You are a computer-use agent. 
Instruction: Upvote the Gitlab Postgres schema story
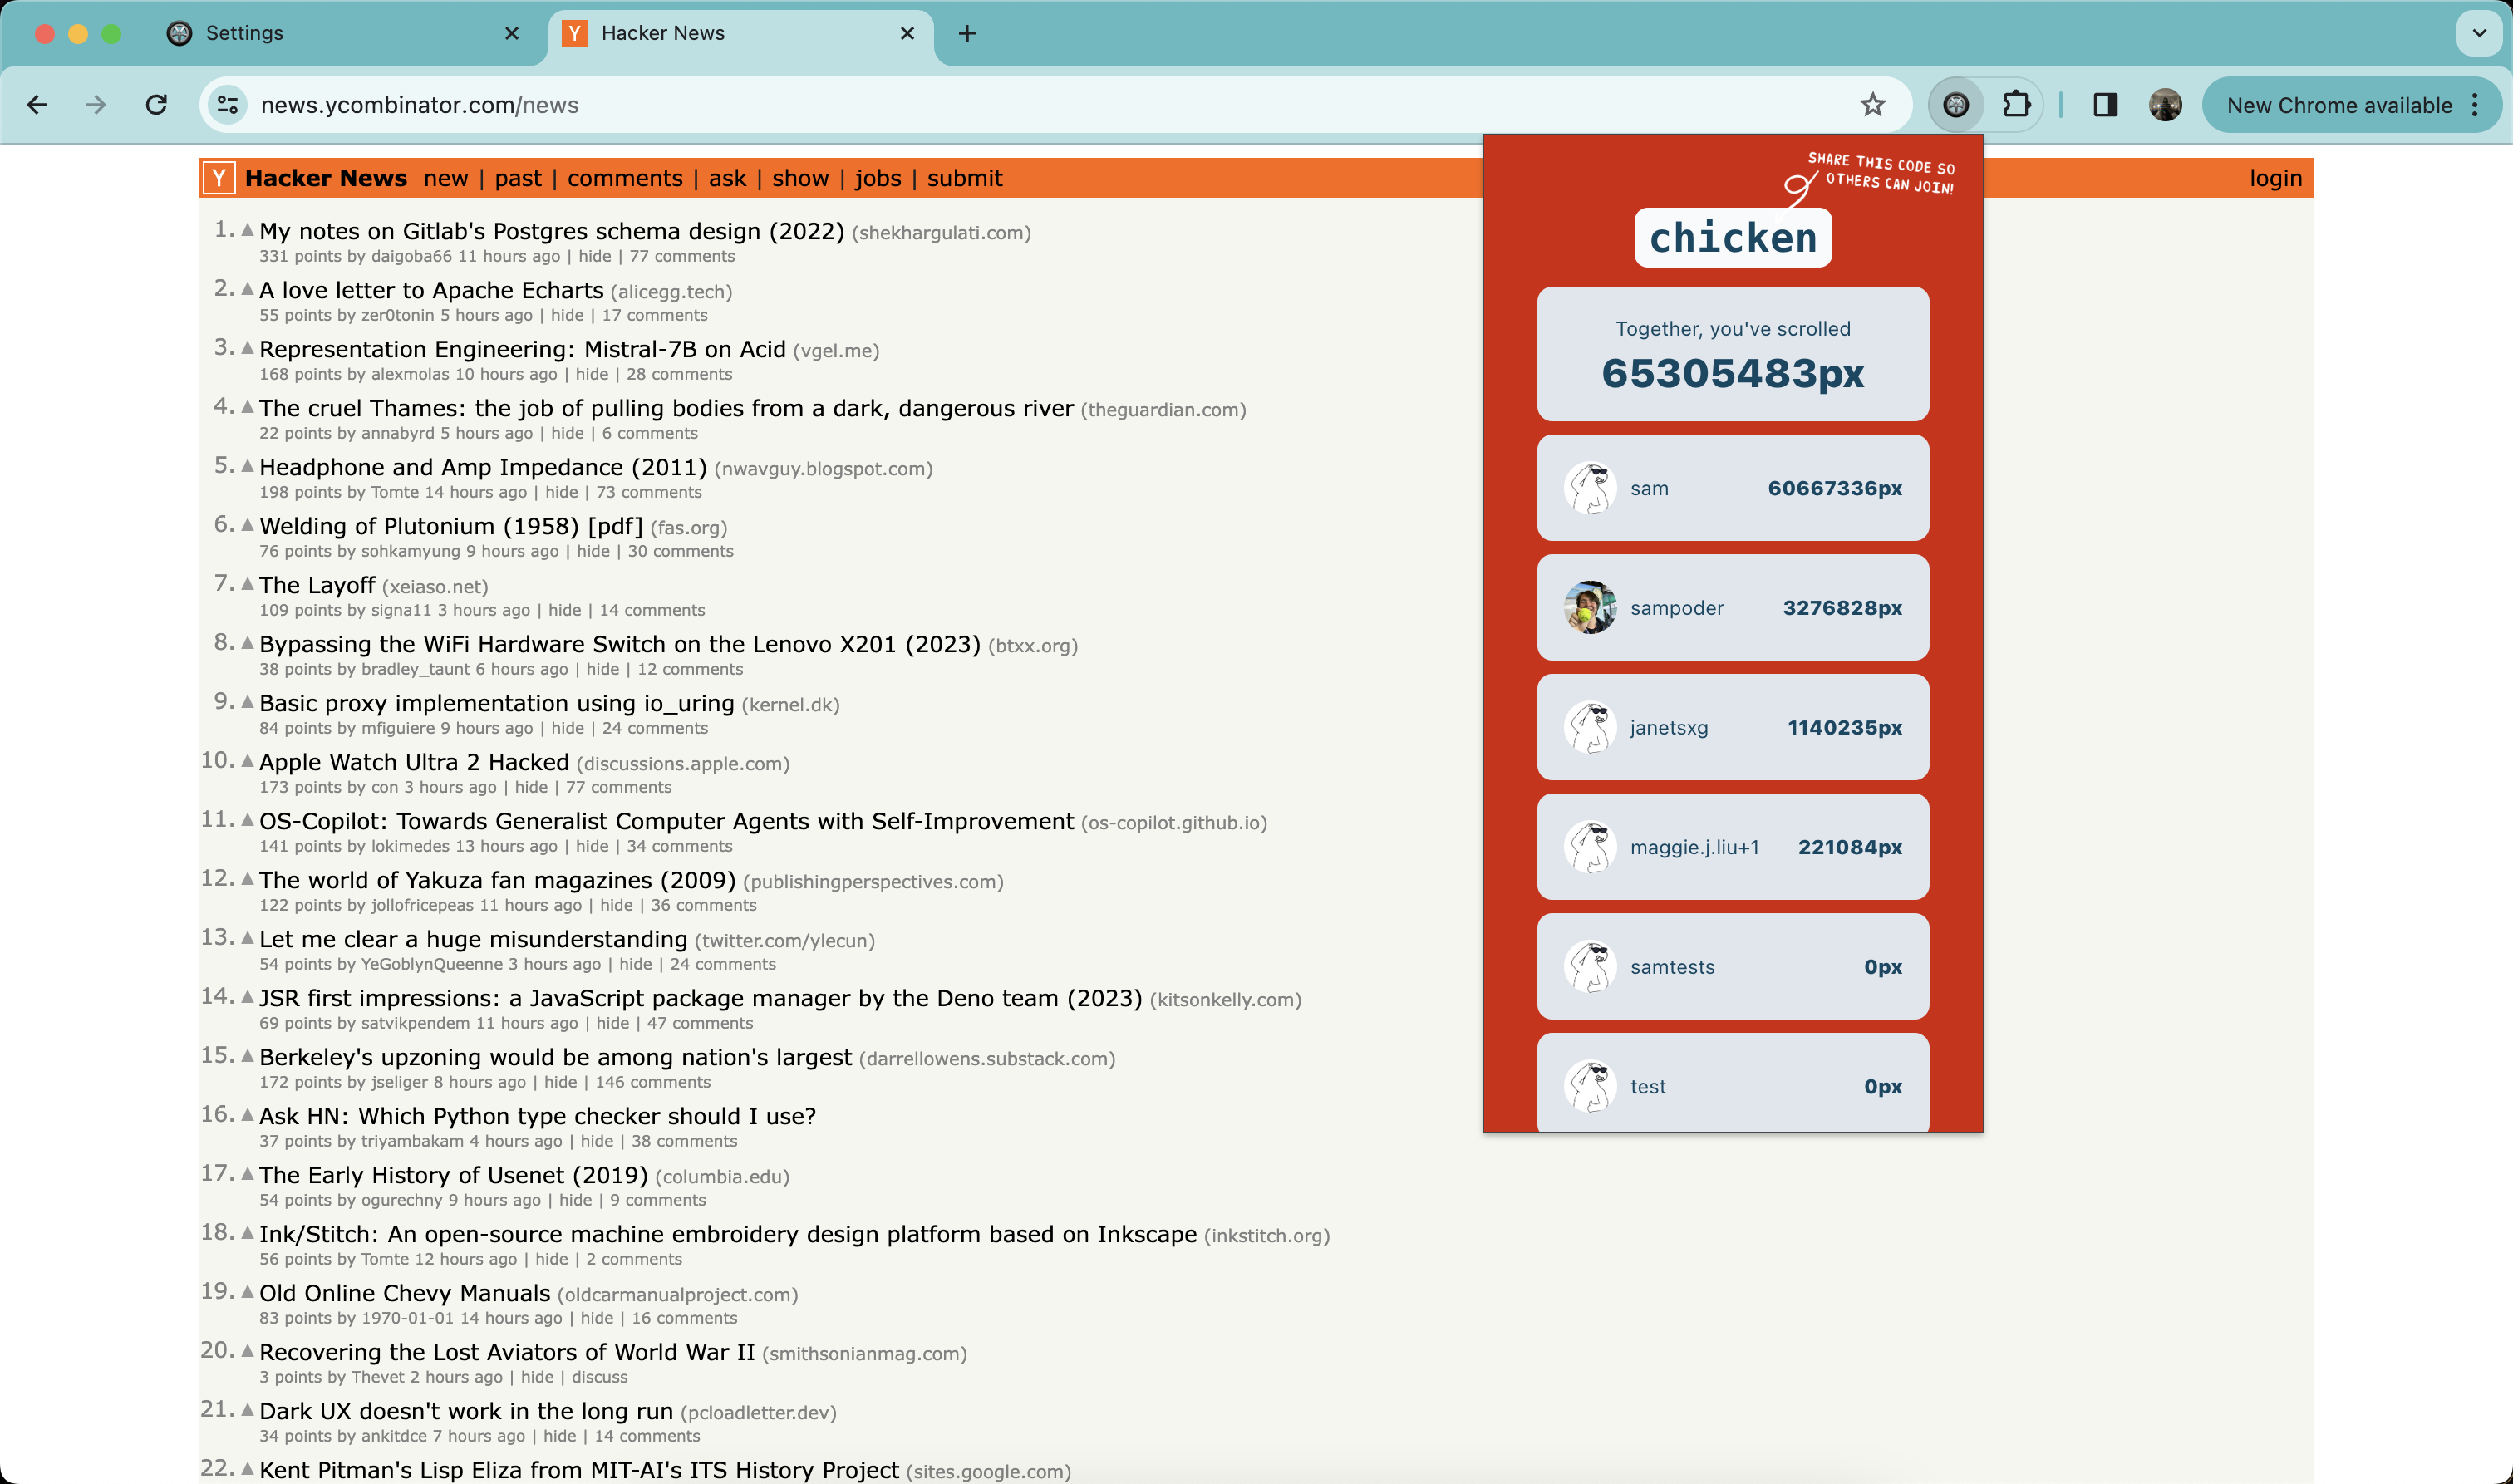pyautogui.click(x=247, y=230)
